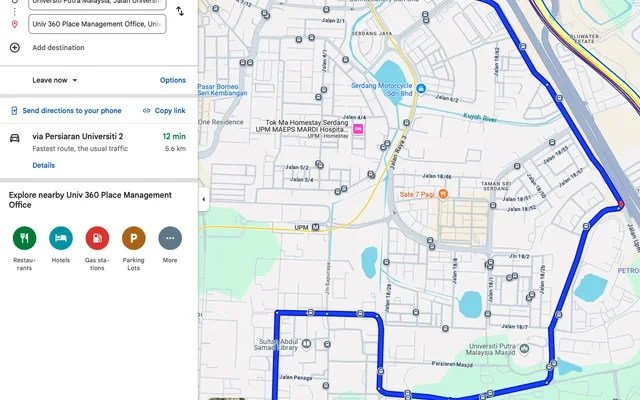Search nearby Gas stations
Viewport: 640px width, 400px height.
[x=97, y=238]
